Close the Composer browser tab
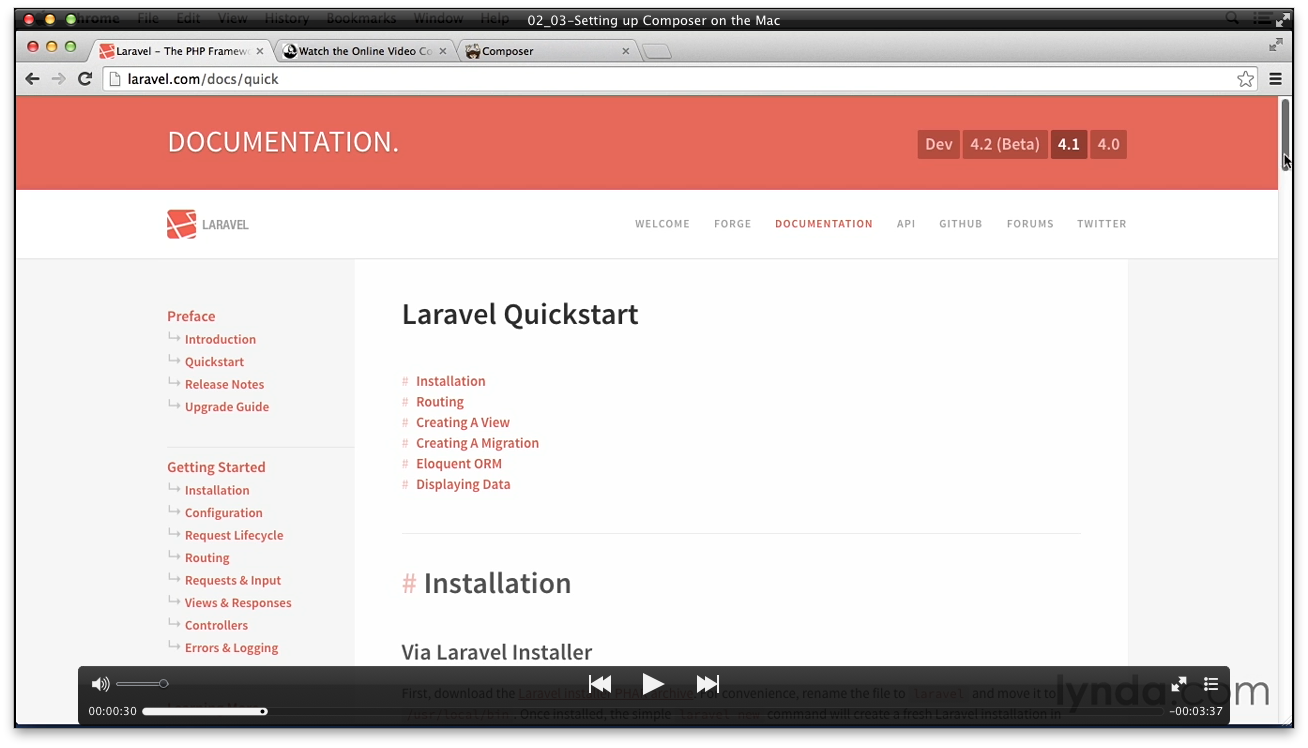 point(627,51)
